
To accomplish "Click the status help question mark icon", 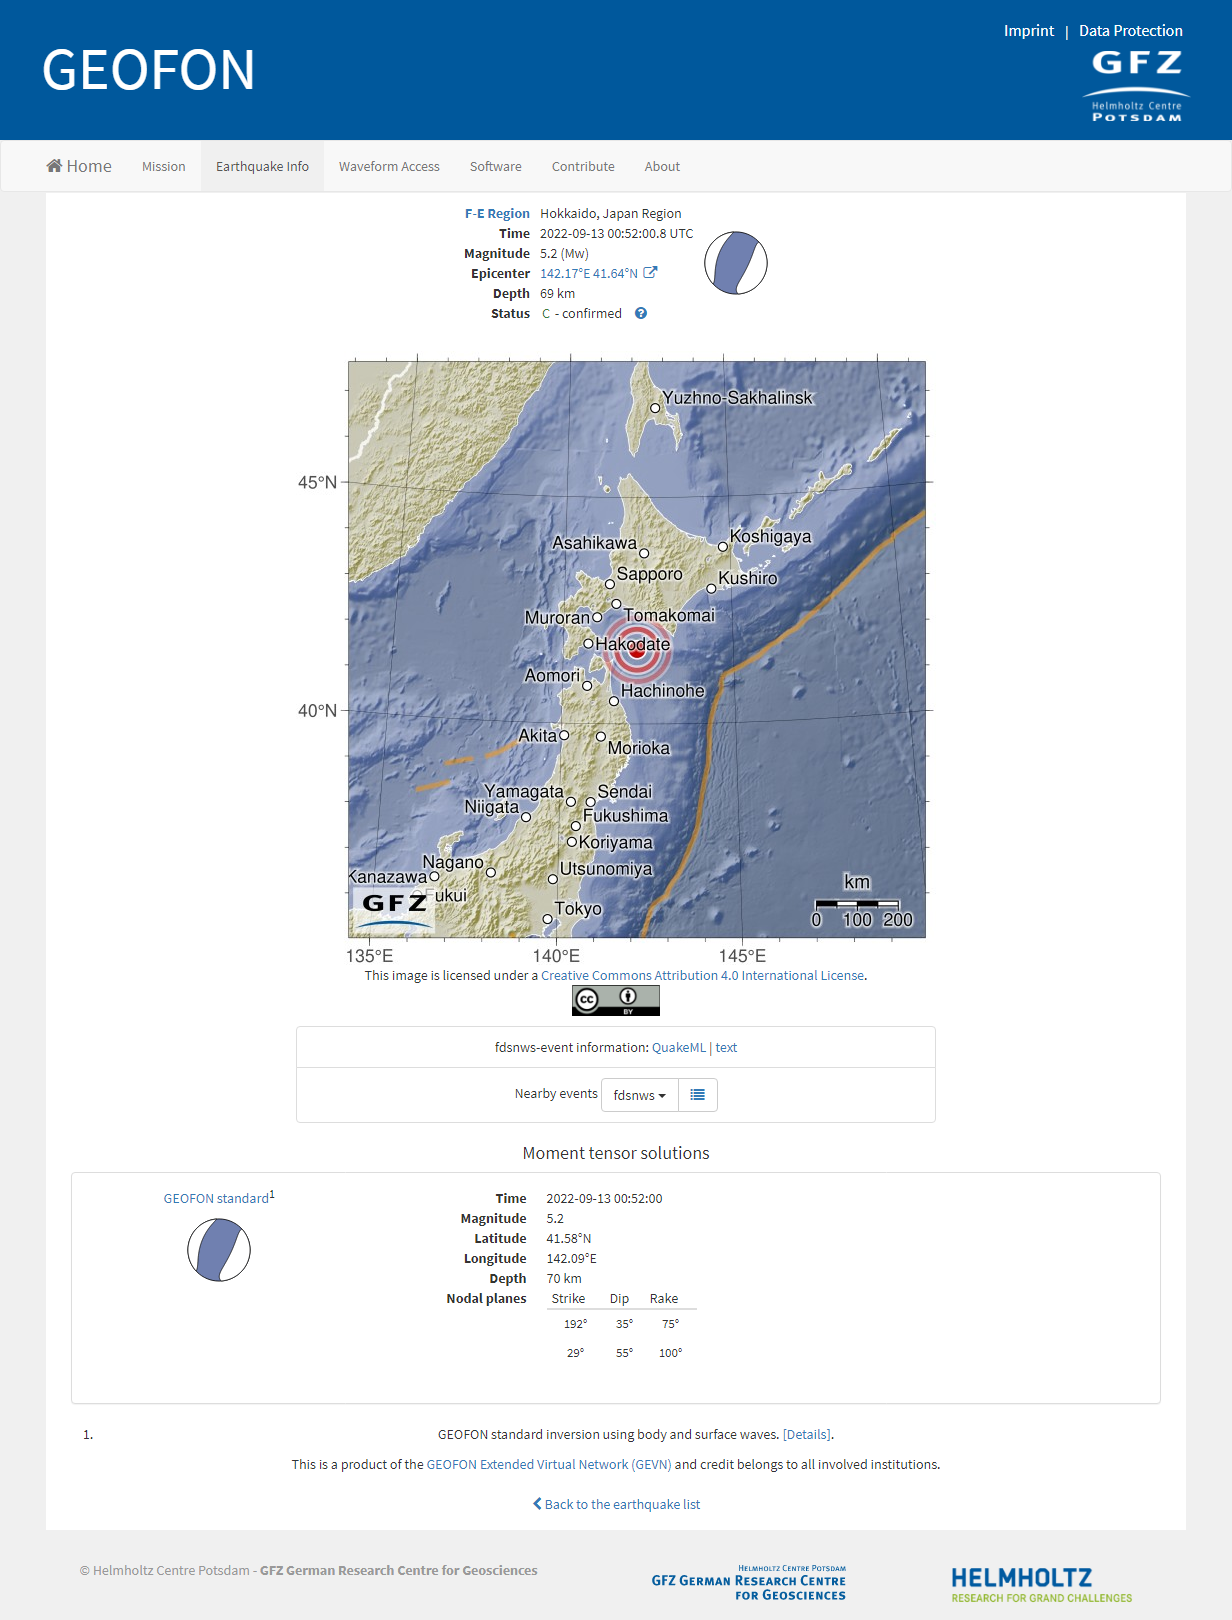I will tap(641, 313).
